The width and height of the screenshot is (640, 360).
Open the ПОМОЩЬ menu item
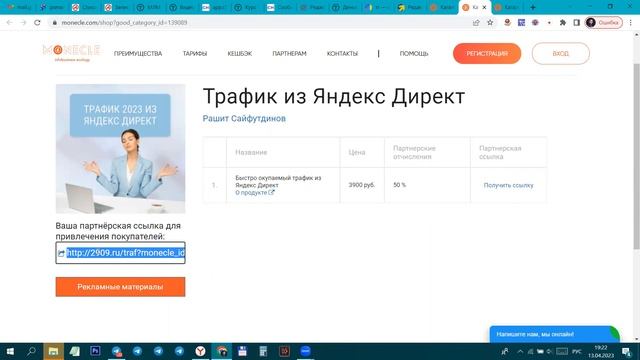[414, 53]
